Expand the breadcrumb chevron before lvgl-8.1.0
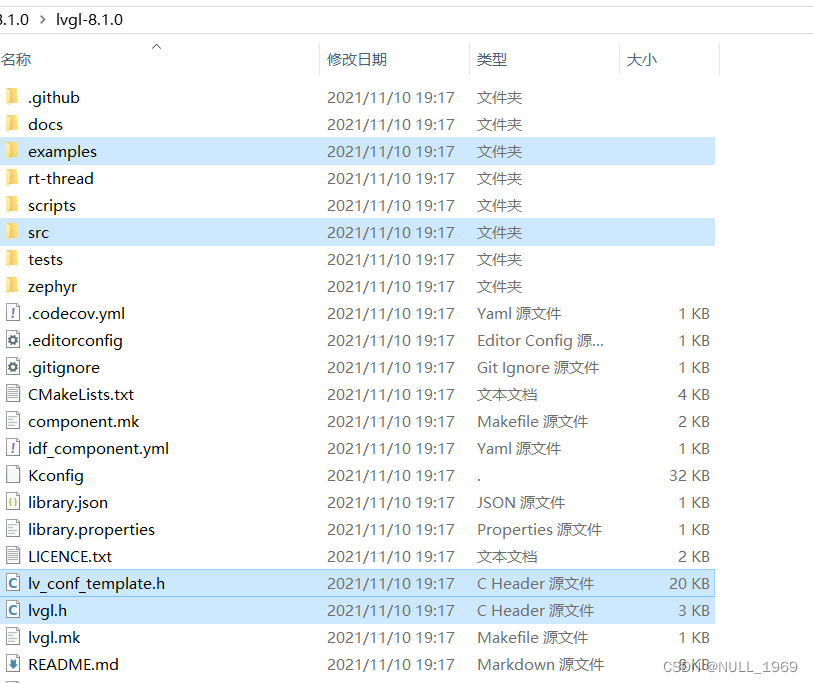This screenshot has height=683, width=813. (x=43, y=20)
